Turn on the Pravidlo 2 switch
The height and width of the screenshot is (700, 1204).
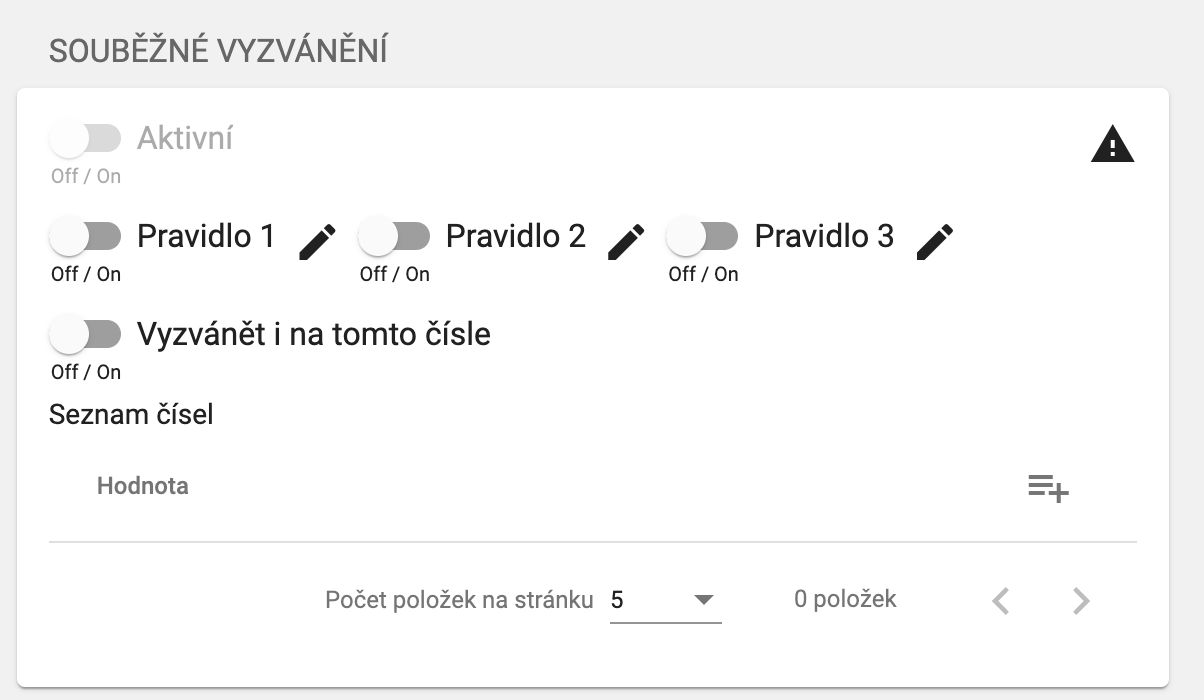[x=394, y=237]
